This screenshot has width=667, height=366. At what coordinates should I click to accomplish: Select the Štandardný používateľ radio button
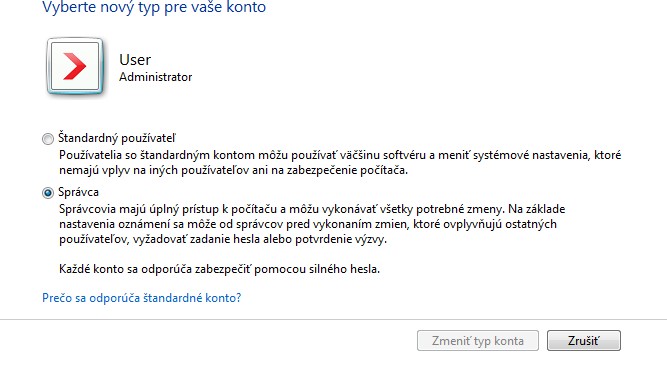click(48, 139)
